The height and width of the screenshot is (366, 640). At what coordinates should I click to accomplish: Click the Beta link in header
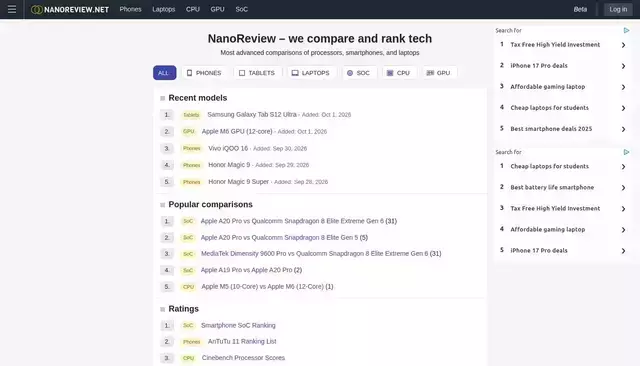580,9
